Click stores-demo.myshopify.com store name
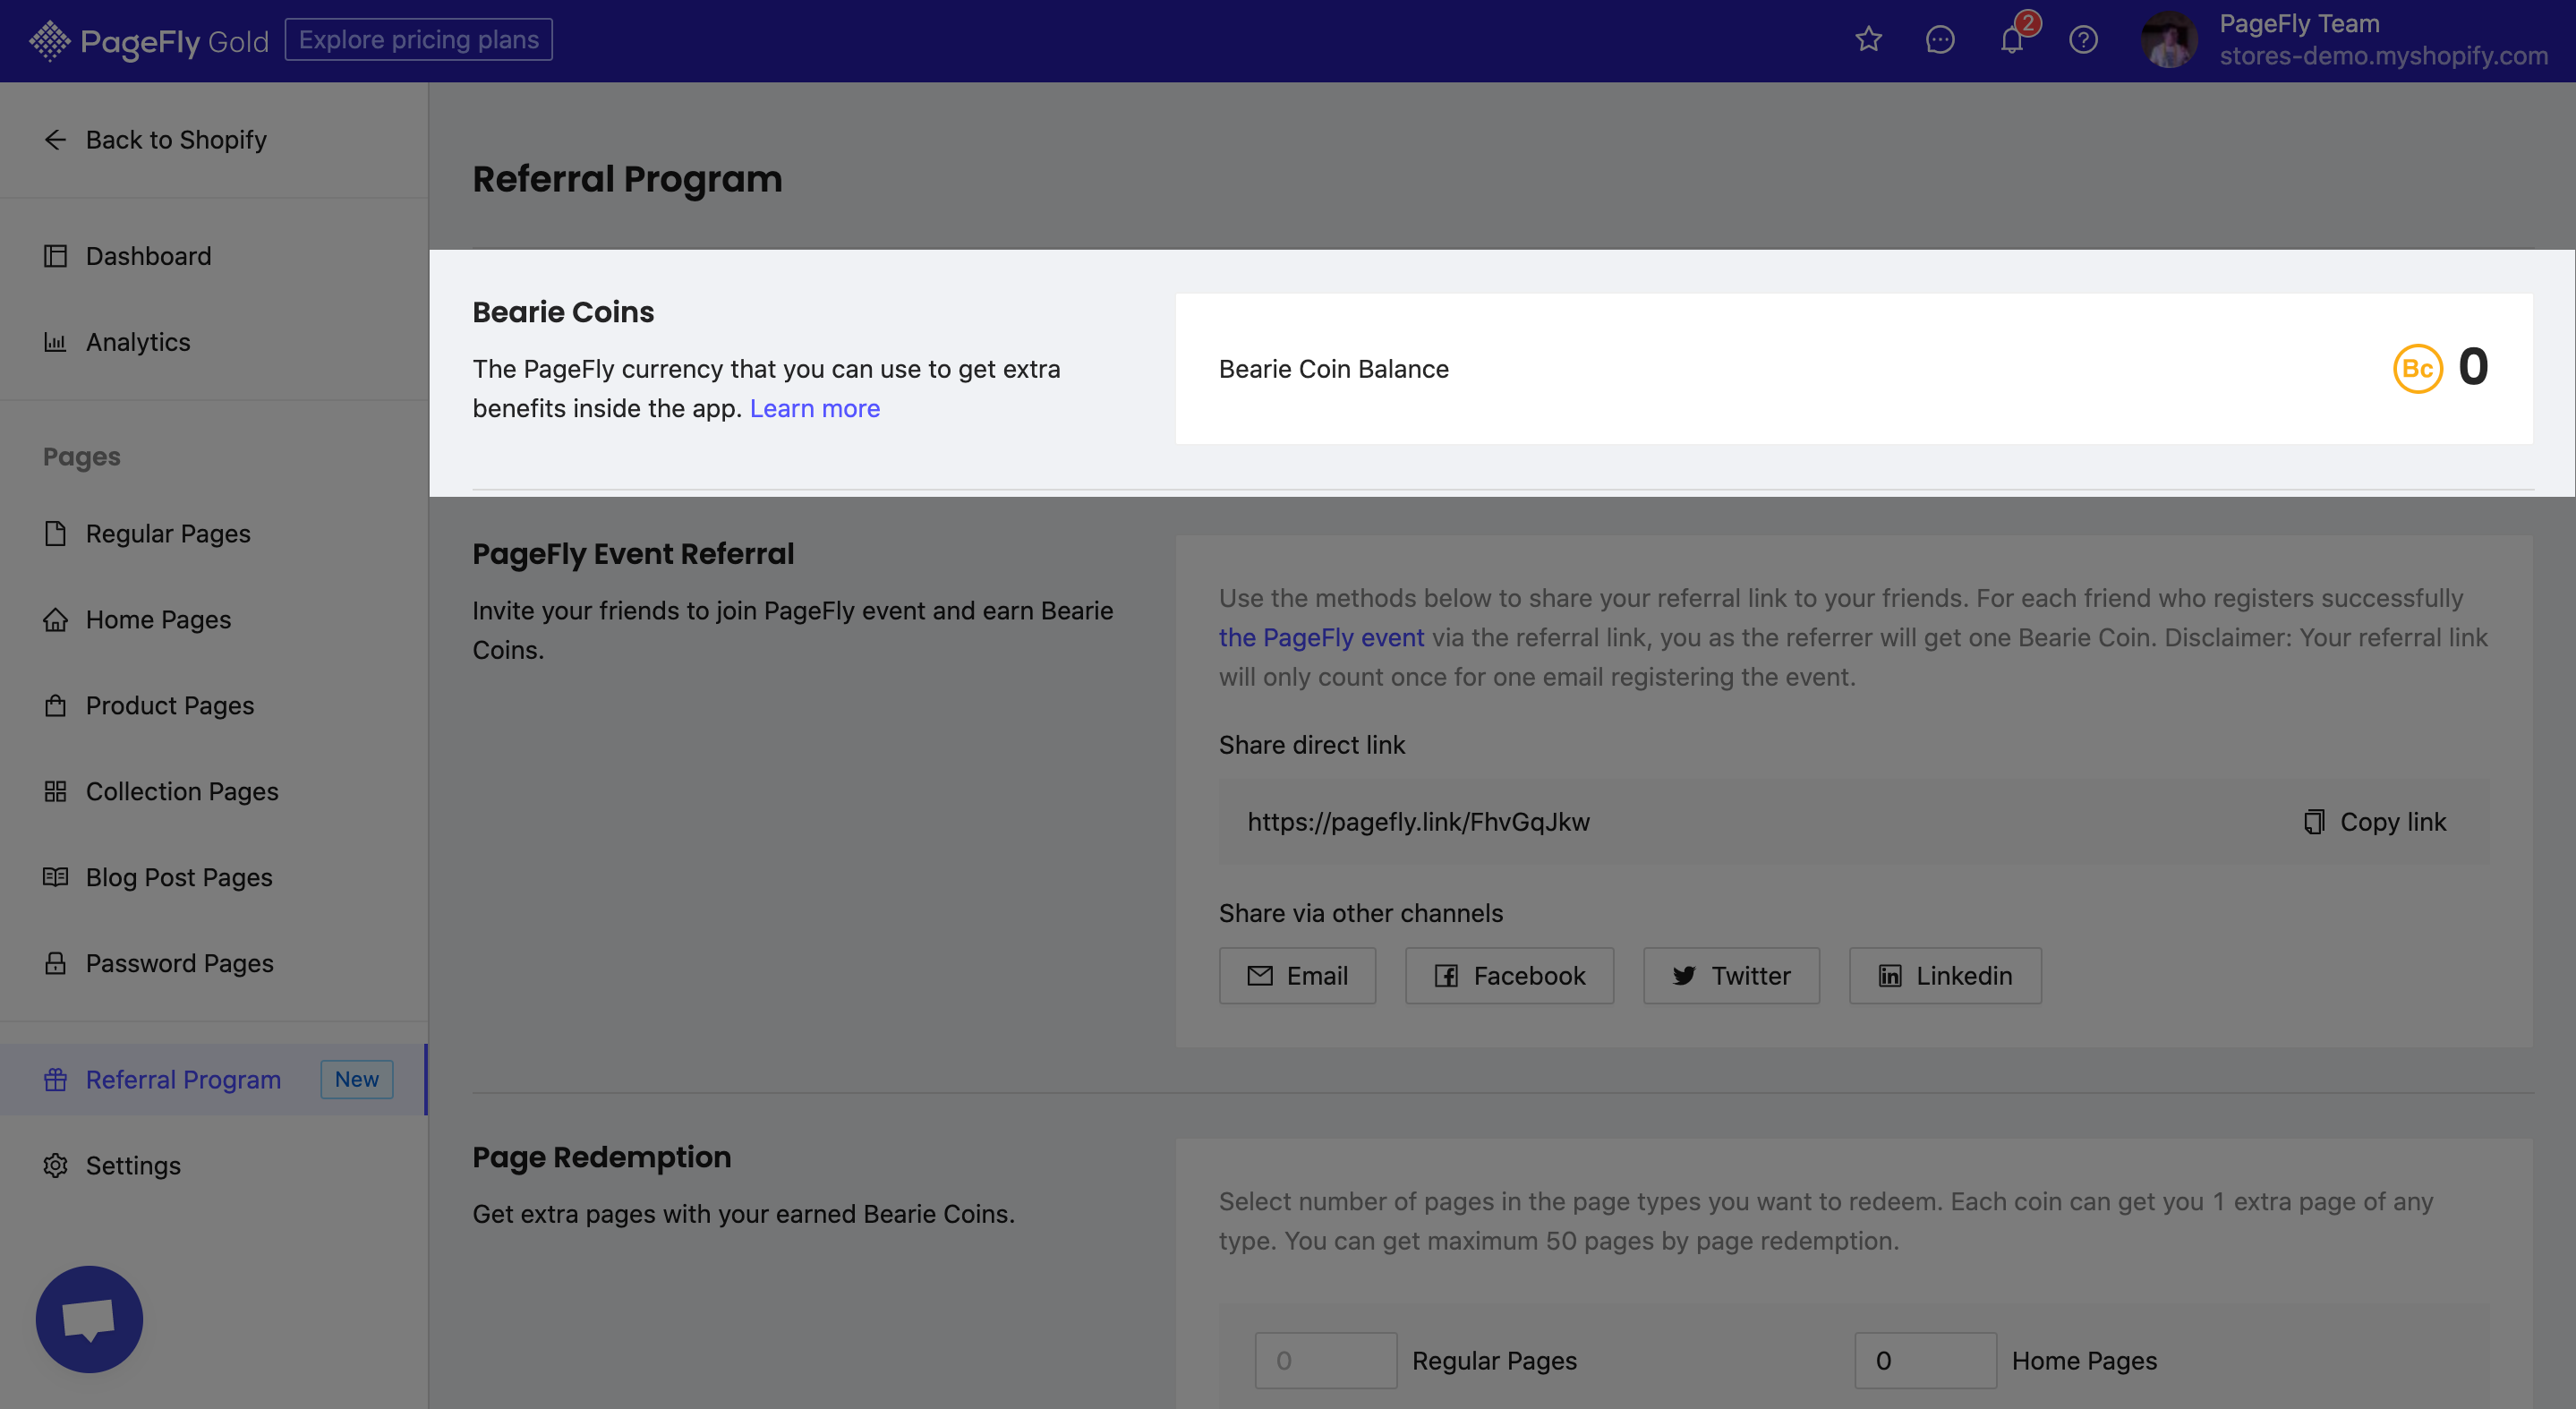Viewport: 2576px width, 1409px height. (2384, 56)
